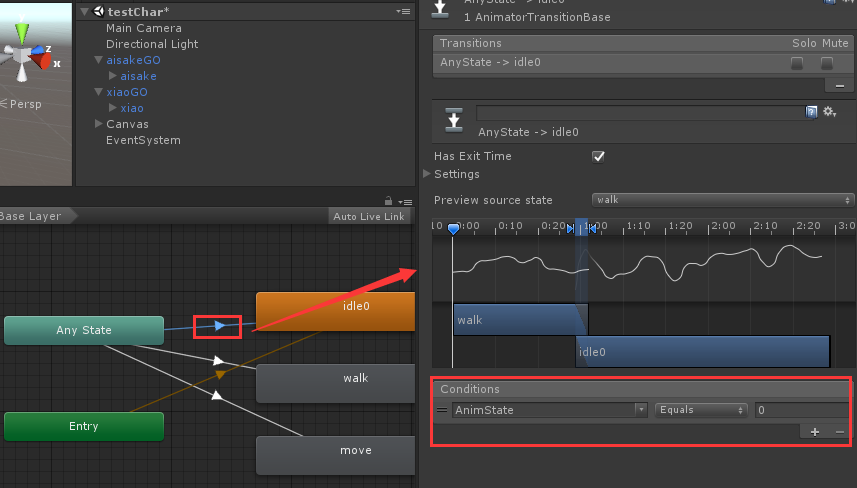Click the blue Z axis cone on gizmo

37,50
